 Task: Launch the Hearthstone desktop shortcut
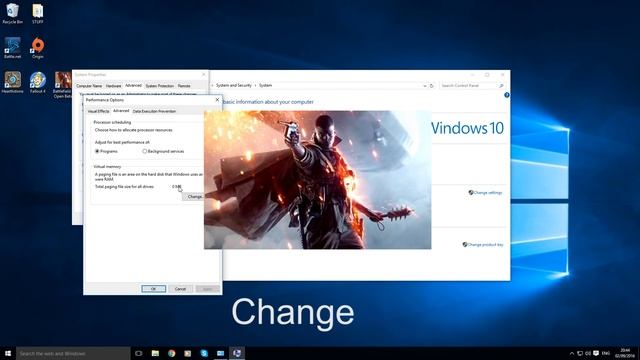(x=13, y=82)
